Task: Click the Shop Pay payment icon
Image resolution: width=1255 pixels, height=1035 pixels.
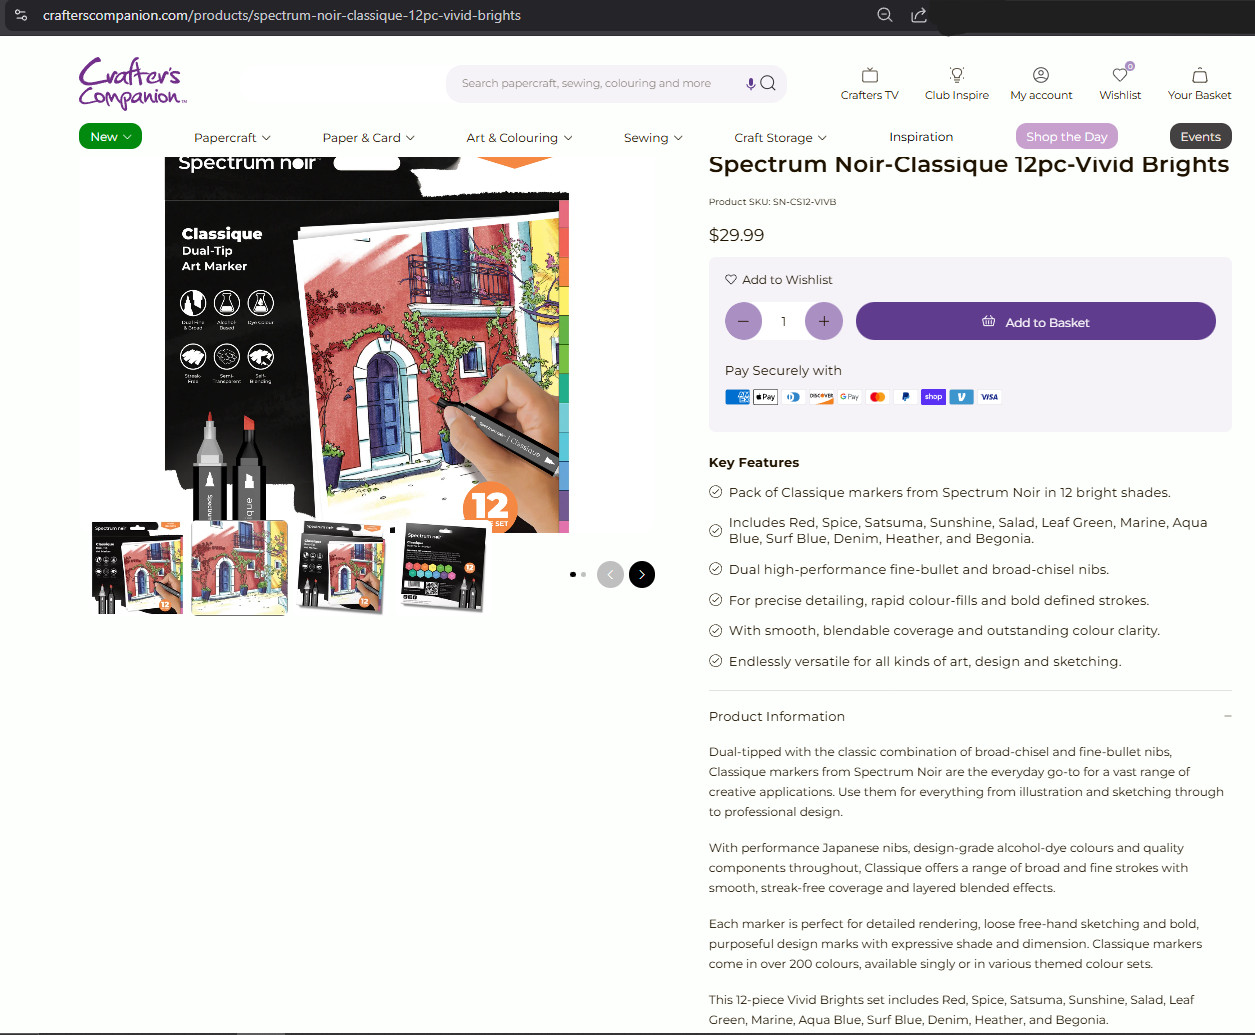Action: (x=933, y=397)
